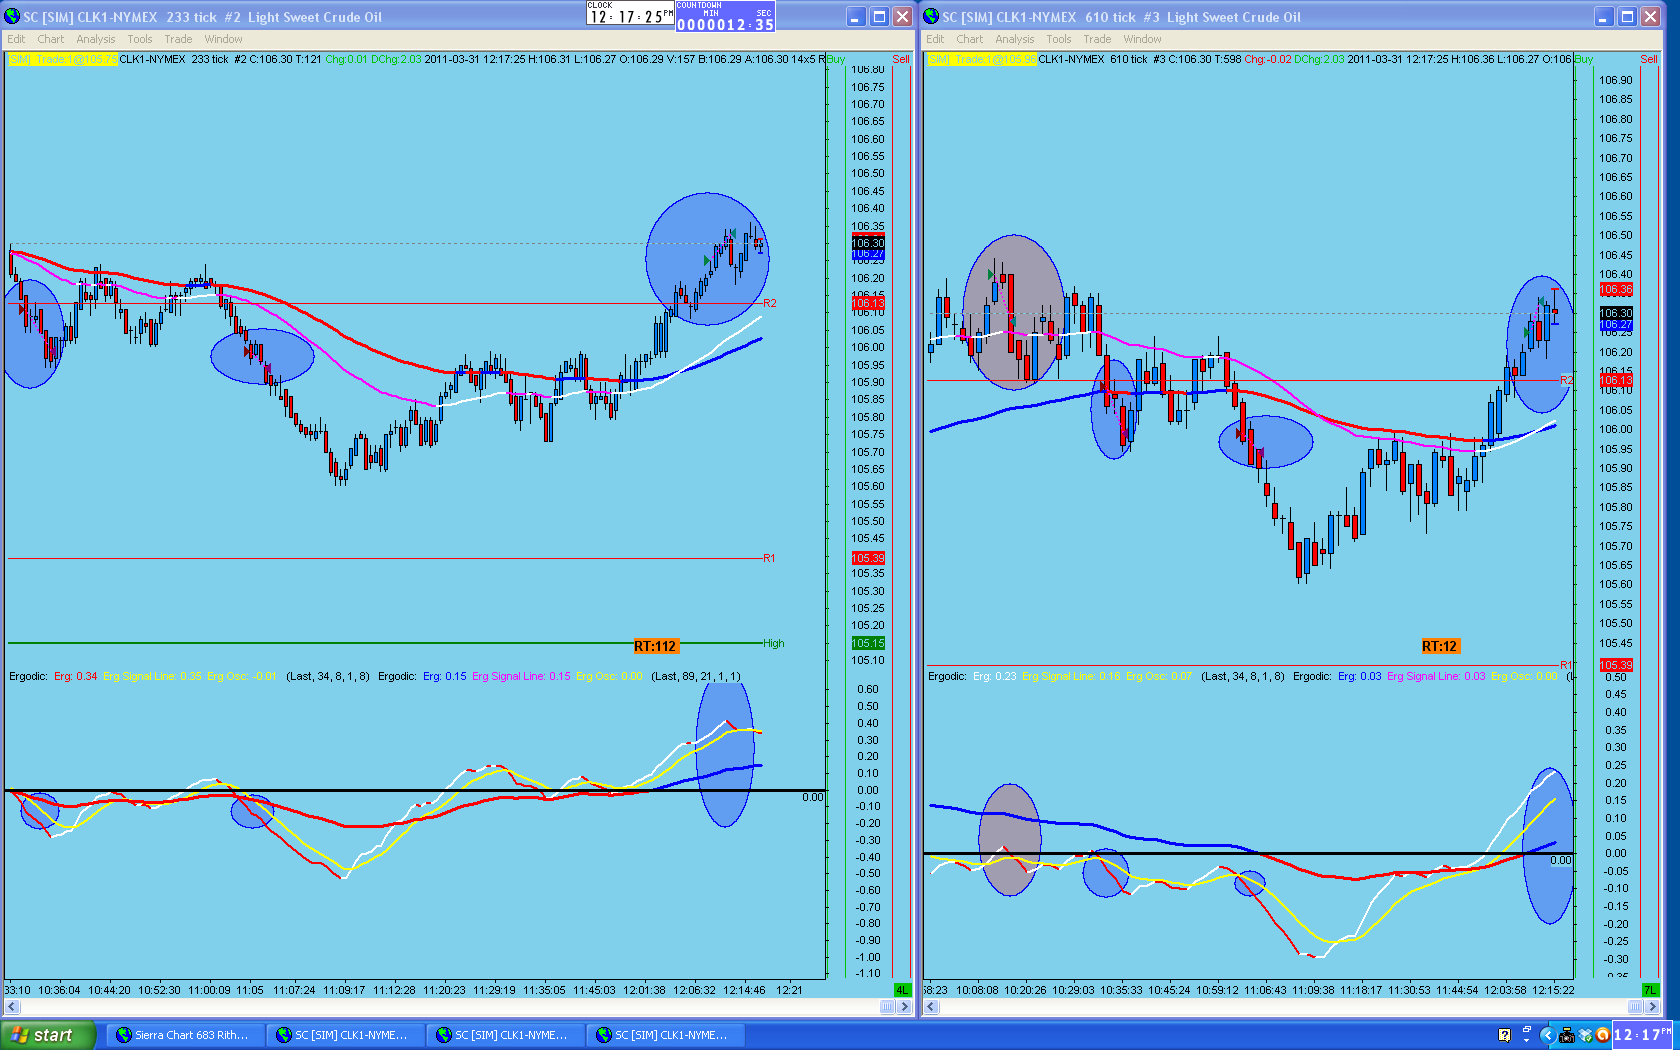The height and width of the screenshot is (1050, 1680).
Task: Open Edit menu in 610 tick chart
Action: [935, 39]
